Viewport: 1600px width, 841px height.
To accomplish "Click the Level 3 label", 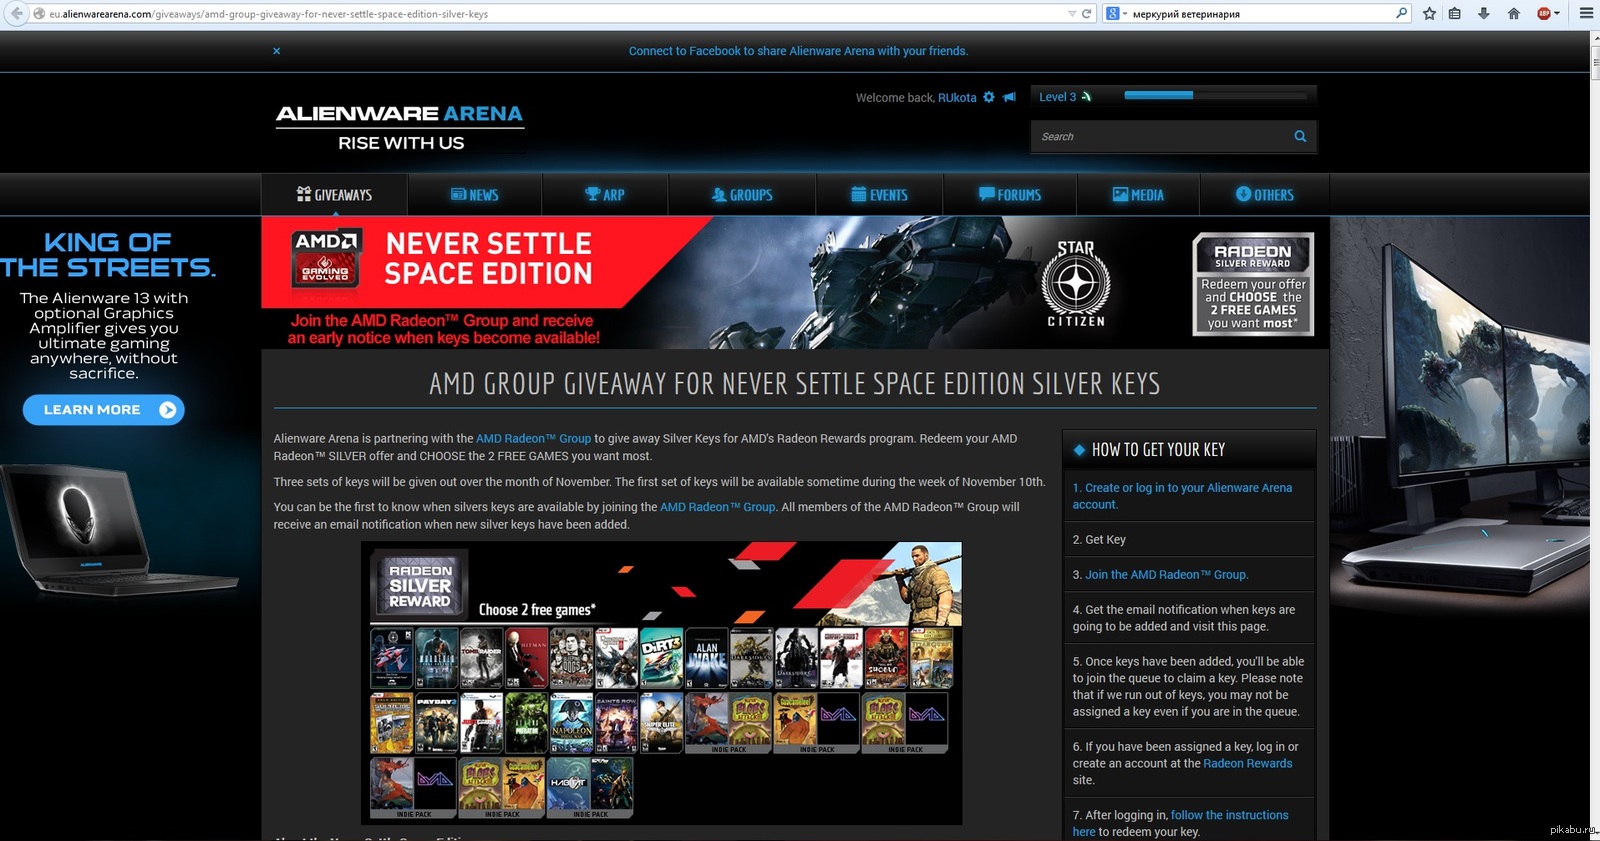I will [1057, 97].
